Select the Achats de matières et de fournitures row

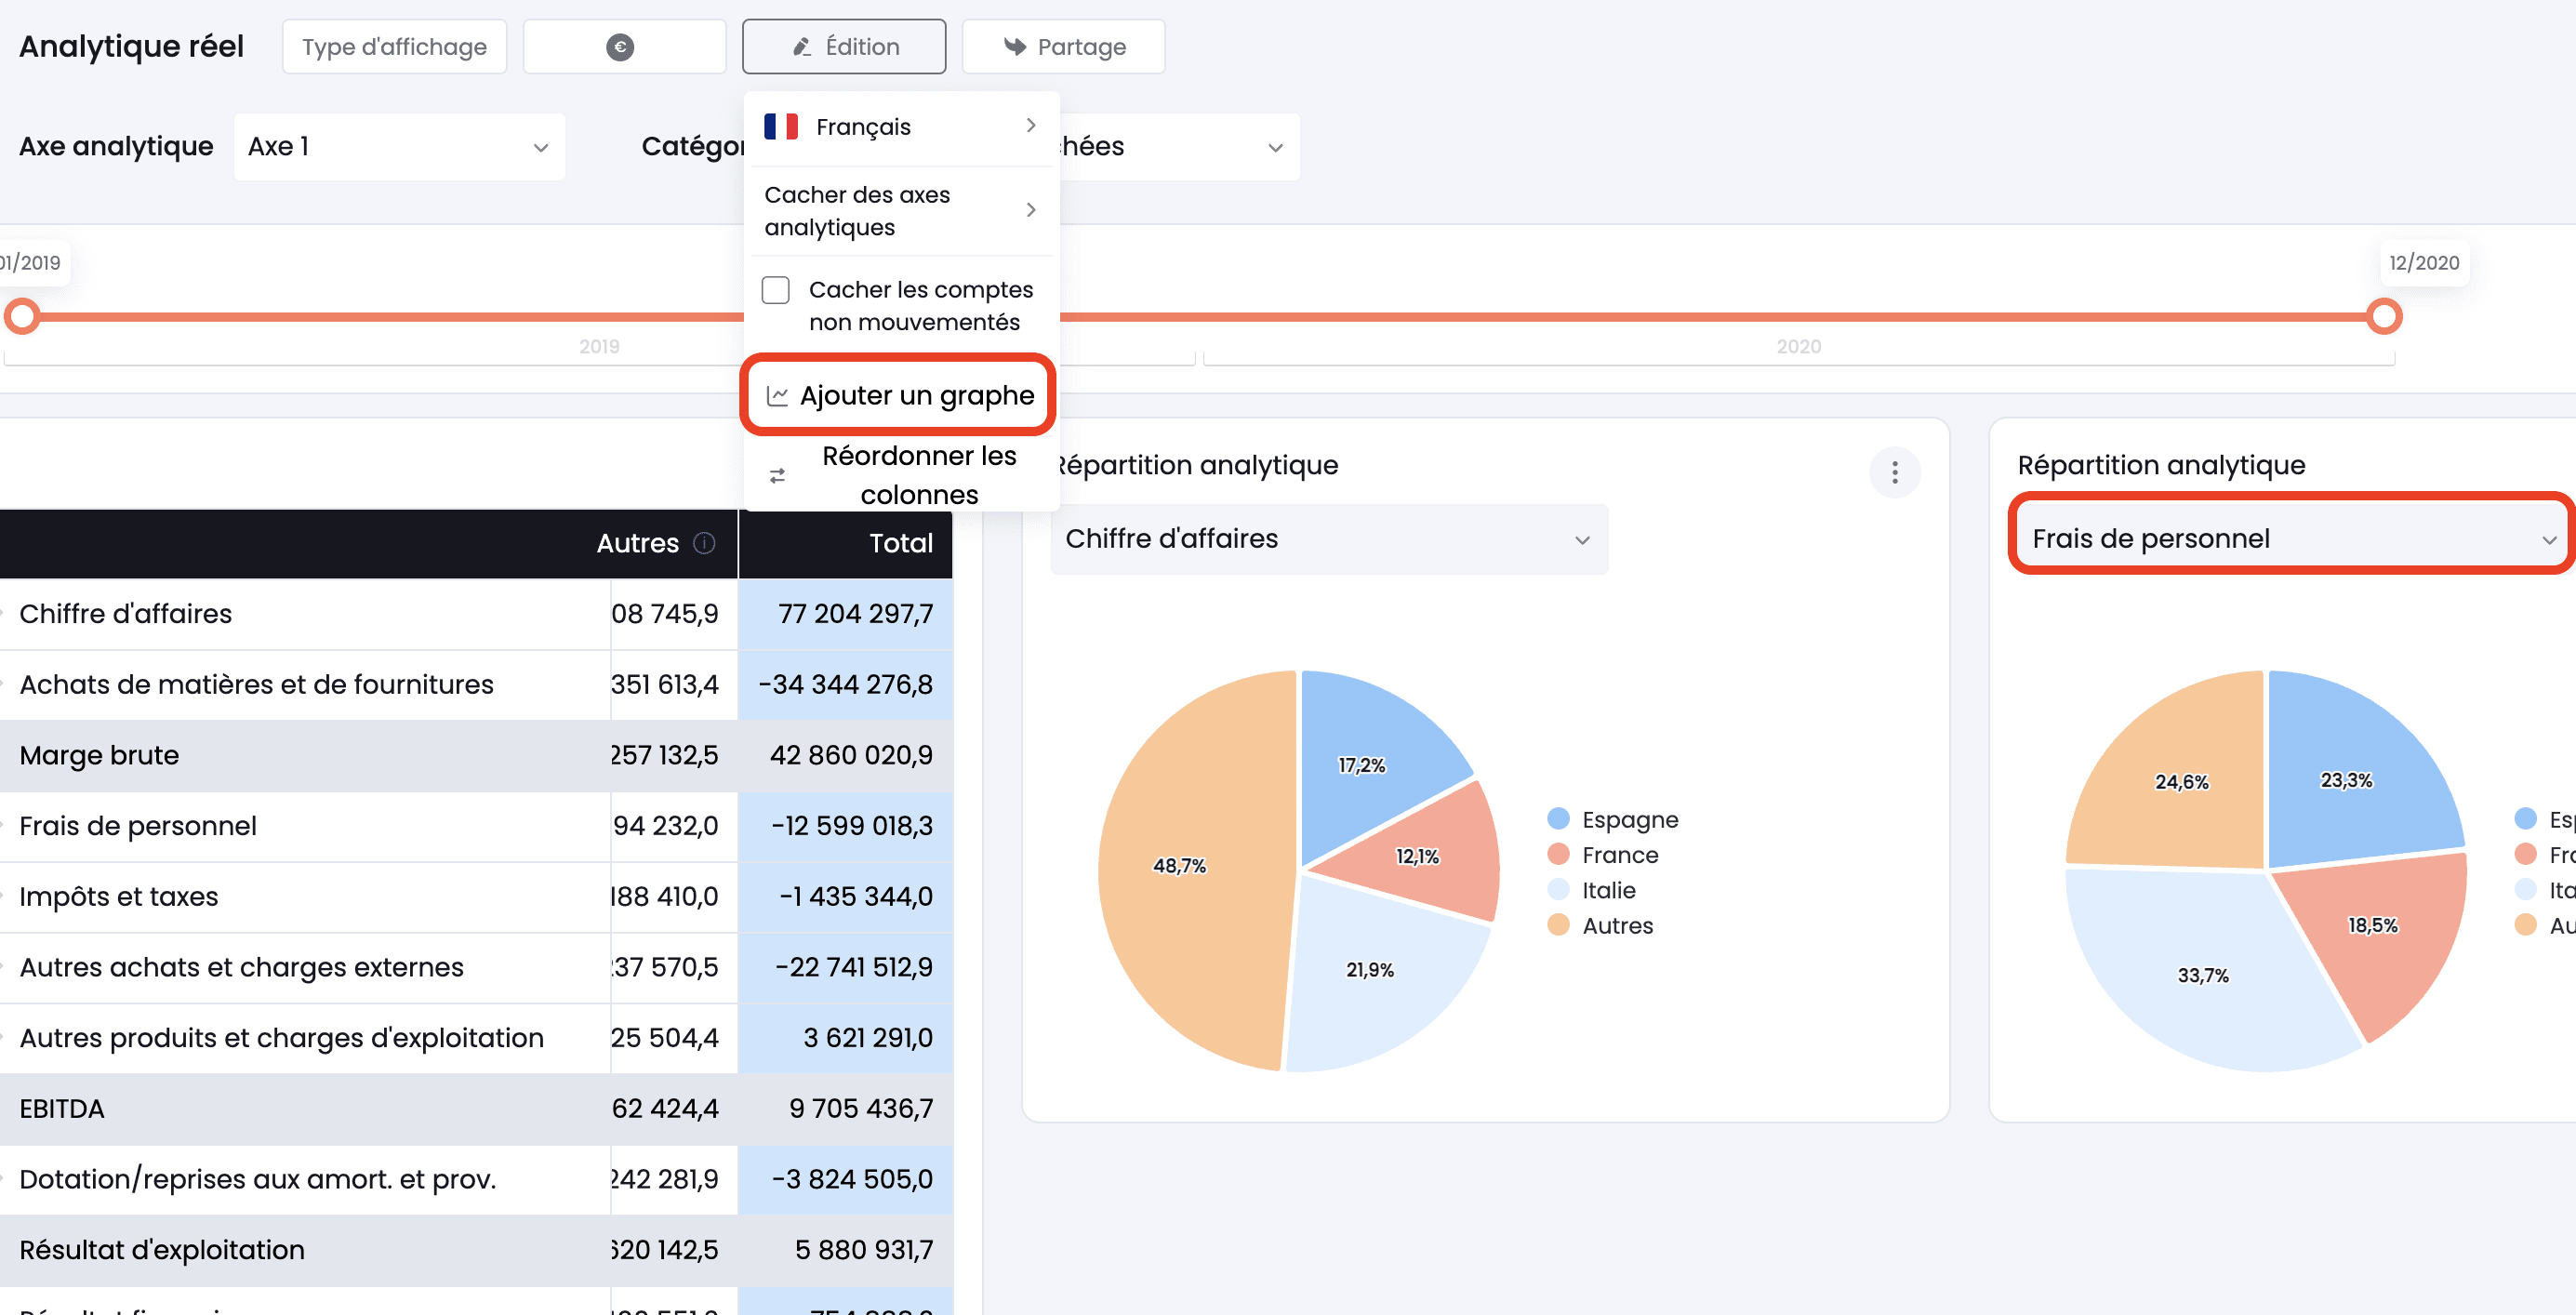(256, 685)
